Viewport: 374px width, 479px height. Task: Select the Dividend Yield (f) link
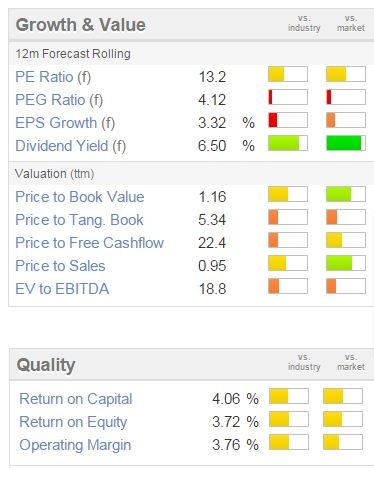pyautogui.click(x=71, y=146)
